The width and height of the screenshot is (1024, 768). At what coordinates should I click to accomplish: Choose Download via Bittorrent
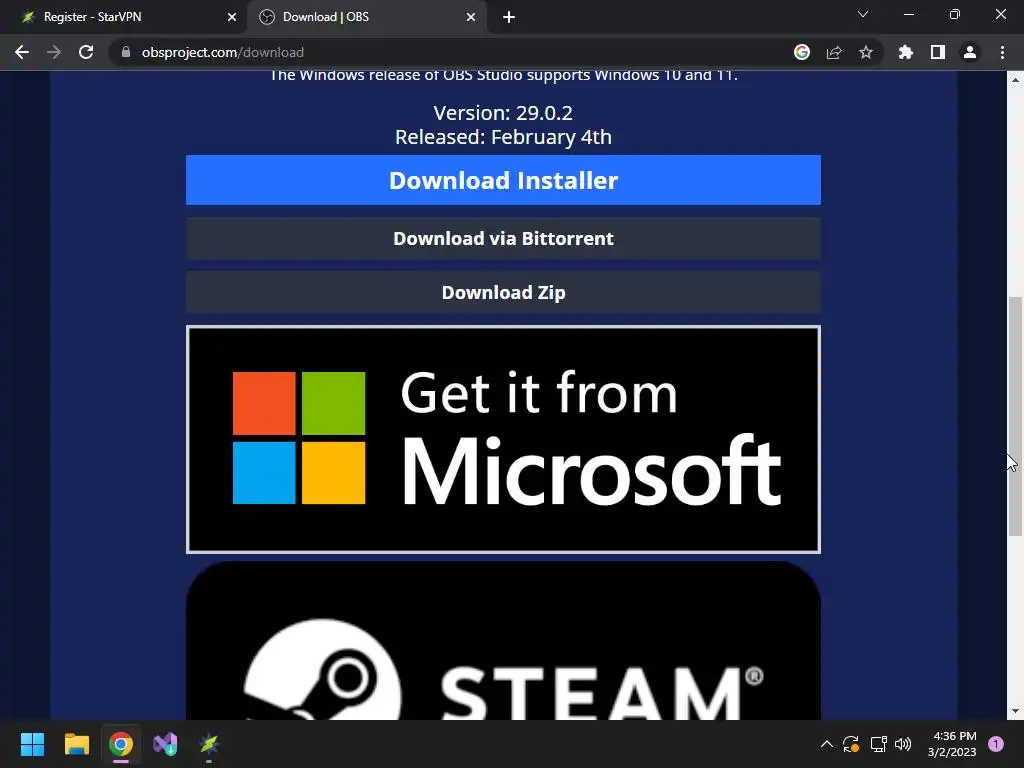(503, 238)
